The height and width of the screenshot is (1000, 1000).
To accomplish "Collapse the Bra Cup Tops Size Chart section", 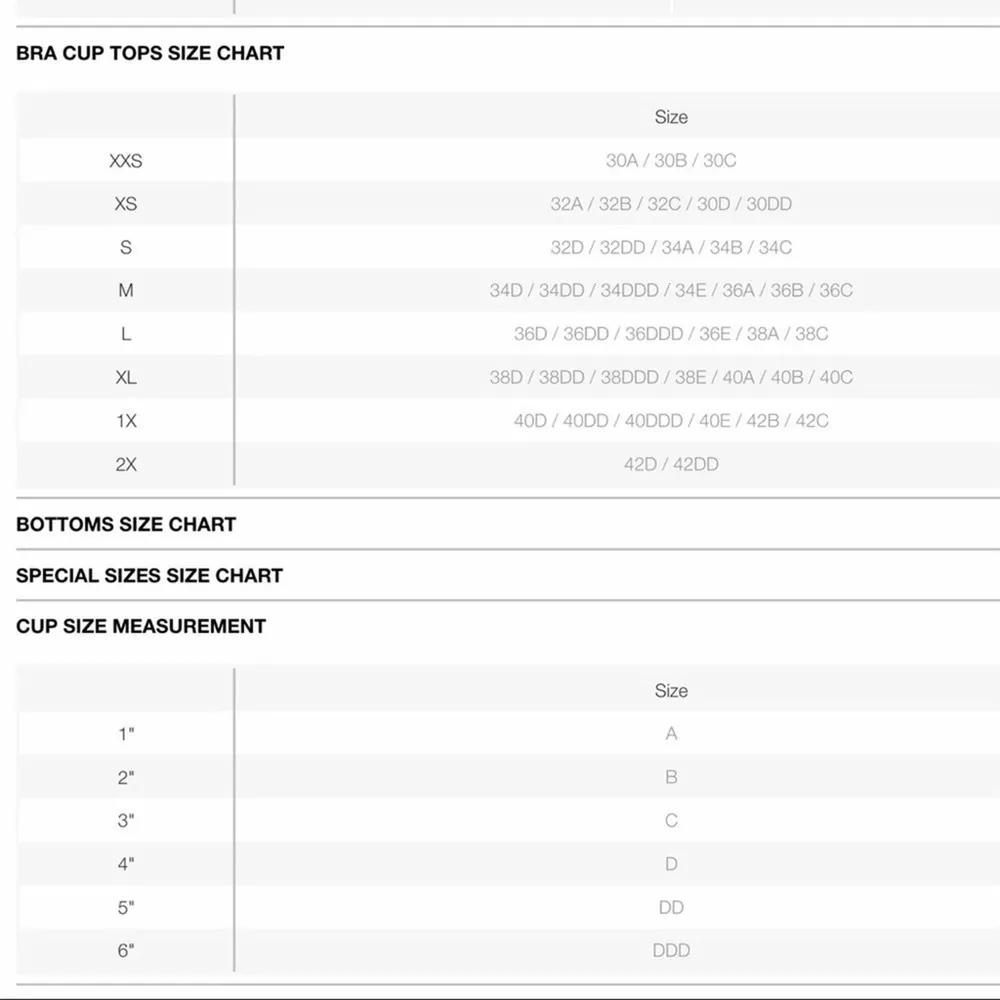I will (x=150, y=53).
